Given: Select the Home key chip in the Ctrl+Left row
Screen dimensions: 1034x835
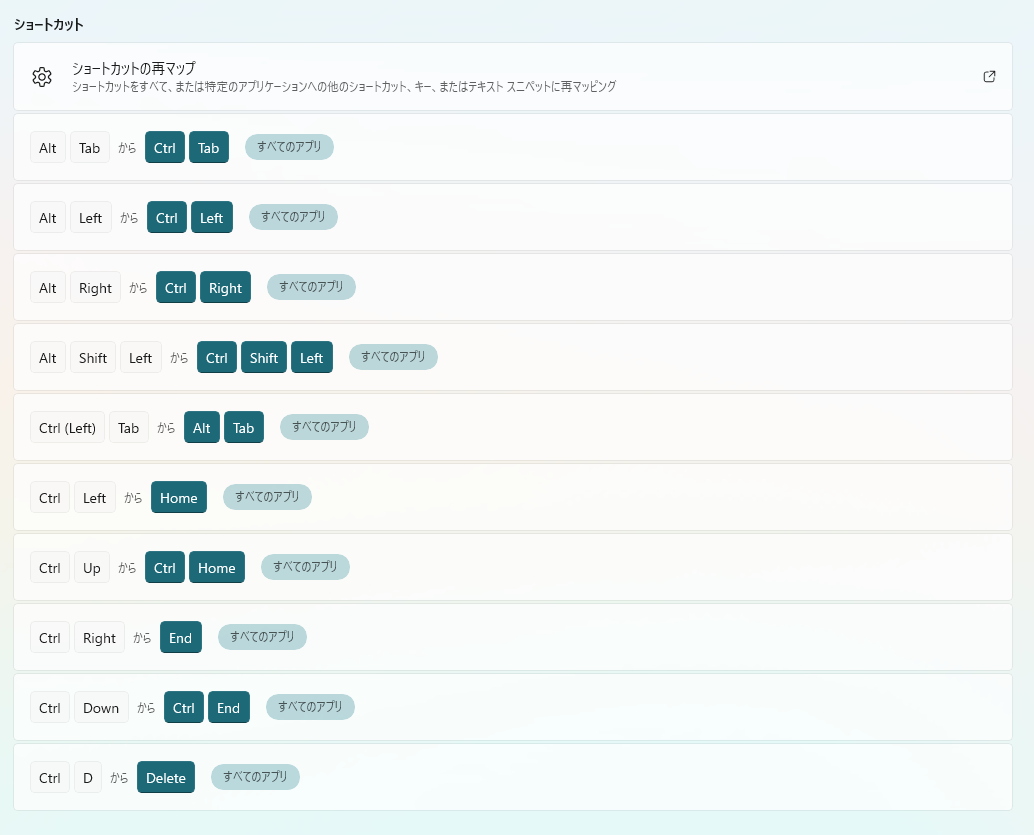Looking at the screenshot, I should tap(178, 497).
